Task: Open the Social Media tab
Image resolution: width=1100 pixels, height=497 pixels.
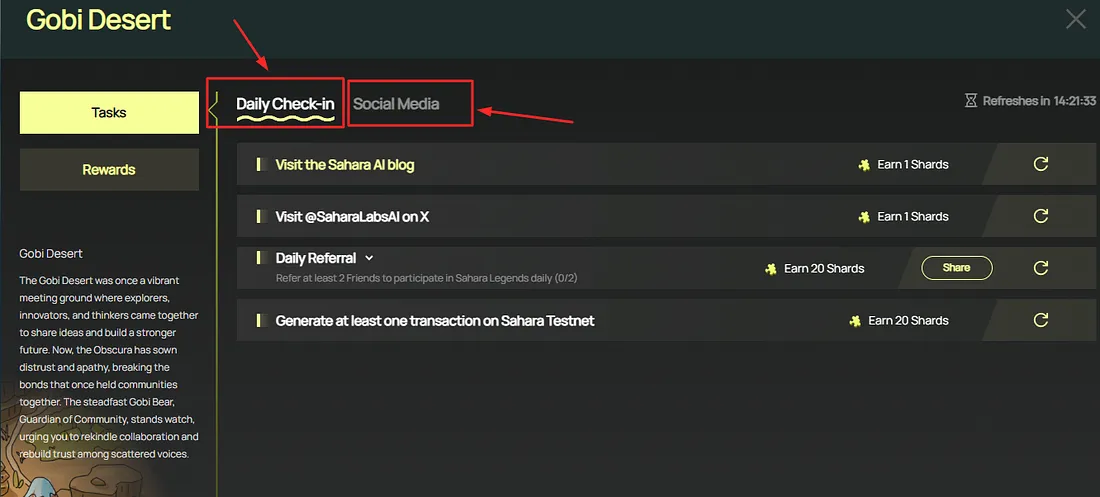Action: point(396,104)
